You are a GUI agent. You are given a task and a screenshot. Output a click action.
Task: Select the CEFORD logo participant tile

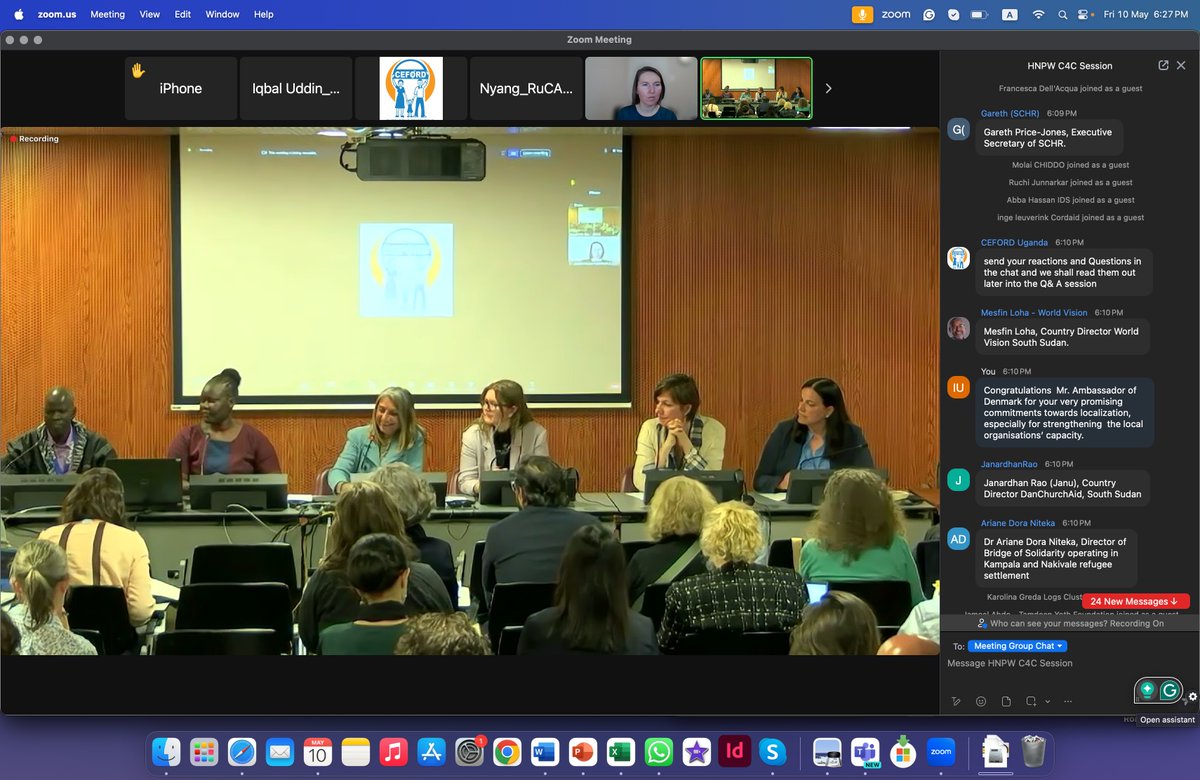click(411, 88)
